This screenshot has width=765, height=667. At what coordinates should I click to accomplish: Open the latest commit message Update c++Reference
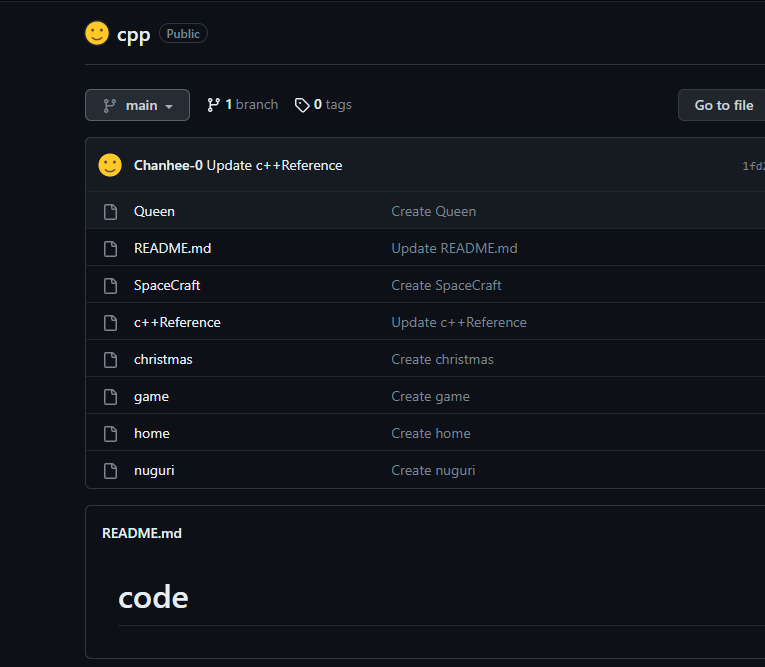[274, 165]
